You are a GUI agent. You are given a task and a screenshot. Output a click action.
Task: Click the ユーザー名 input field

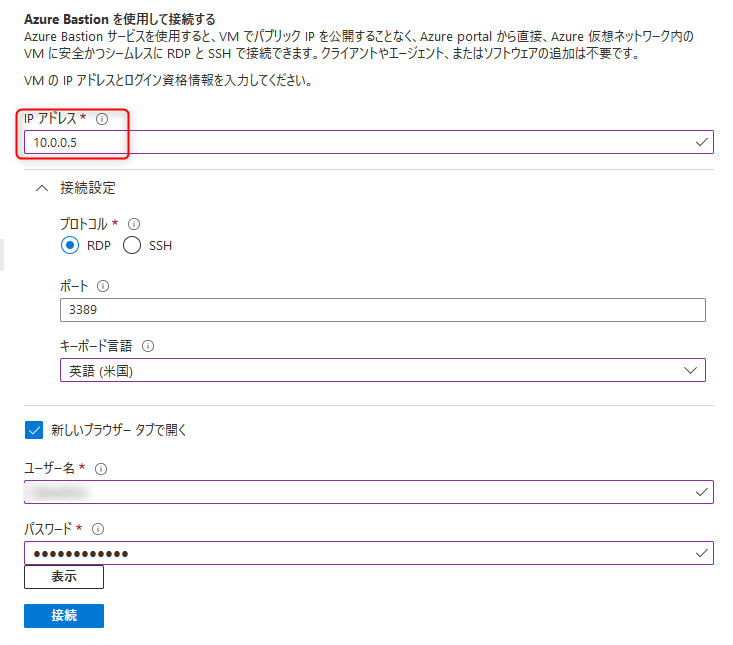coord(368,492)
